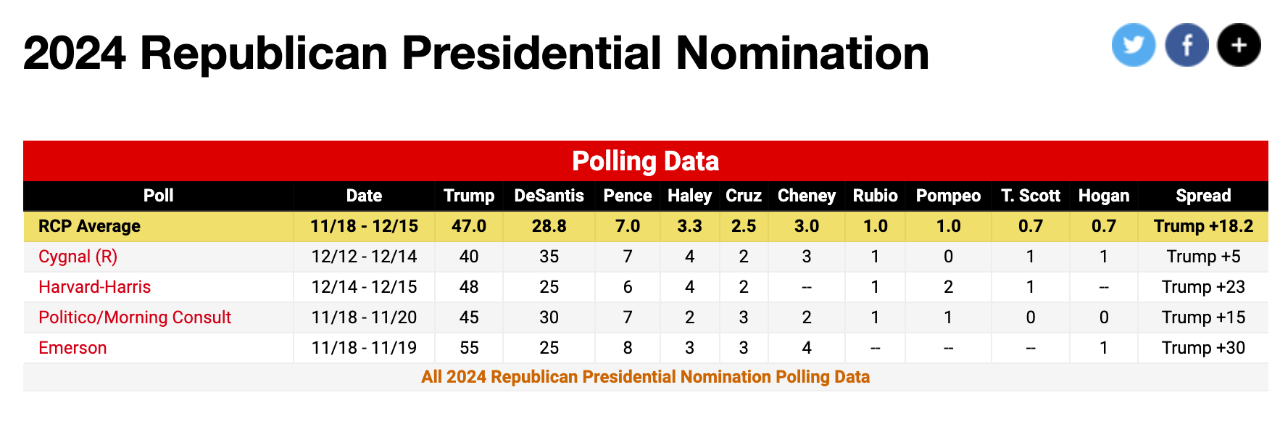Open the plus more-sharing icon
This screenshot has height=423, width=1280.
click(x=1239, y=46)
